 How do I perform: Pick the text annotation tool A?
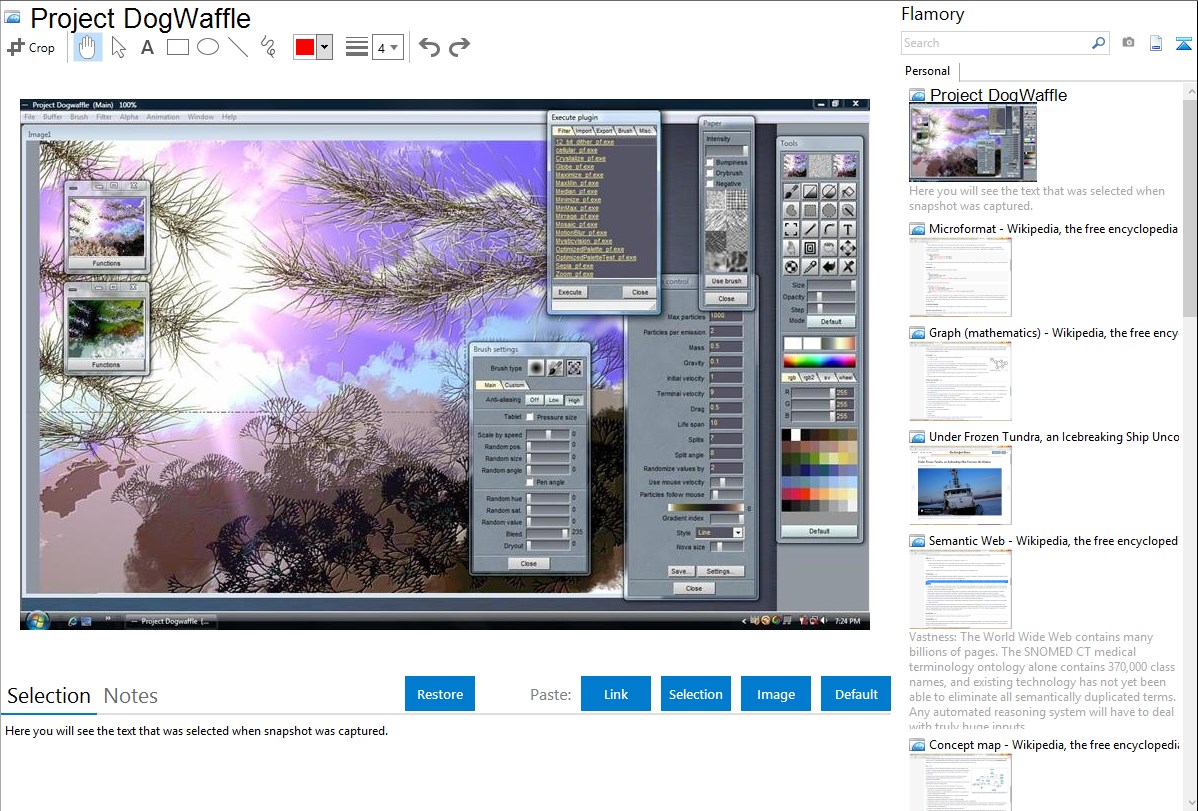[x=147, y=47]
